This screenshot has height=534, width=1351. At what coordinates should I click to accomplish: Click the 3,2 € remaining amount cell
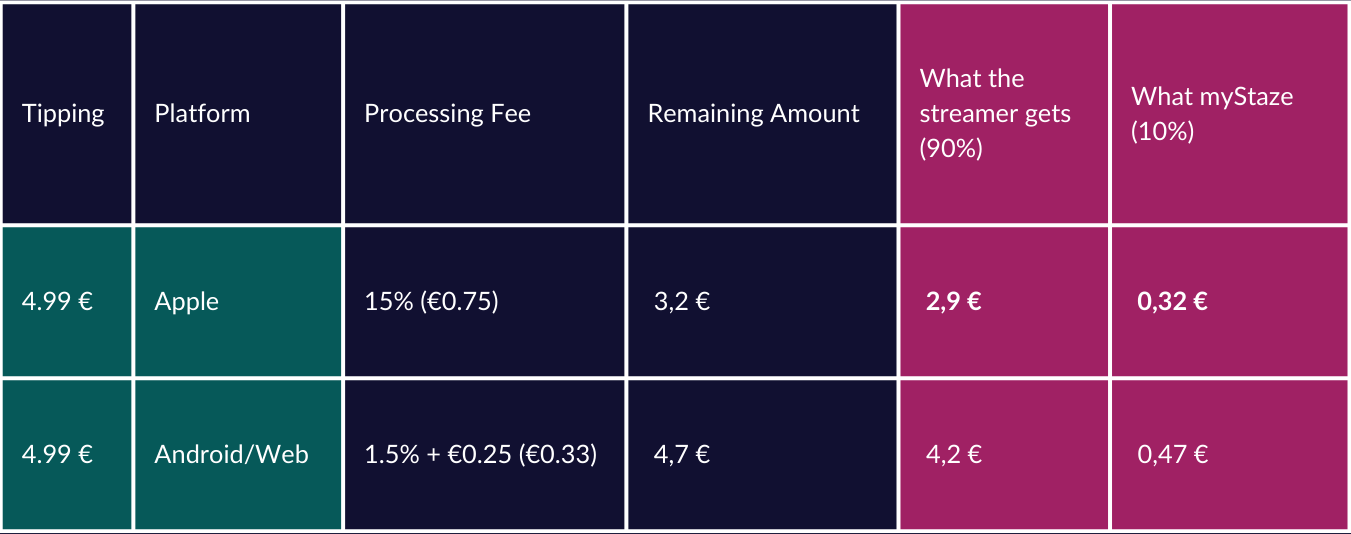coord(682,302)
